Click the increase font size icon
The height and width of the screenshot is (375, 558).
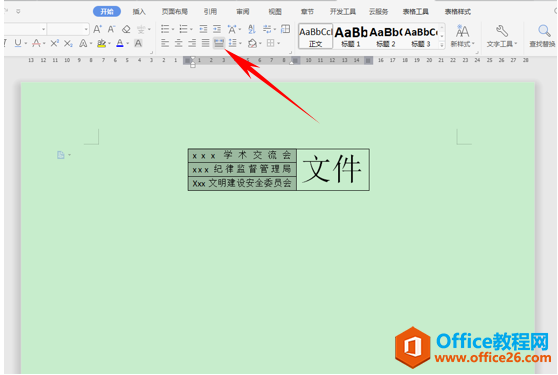97,29
